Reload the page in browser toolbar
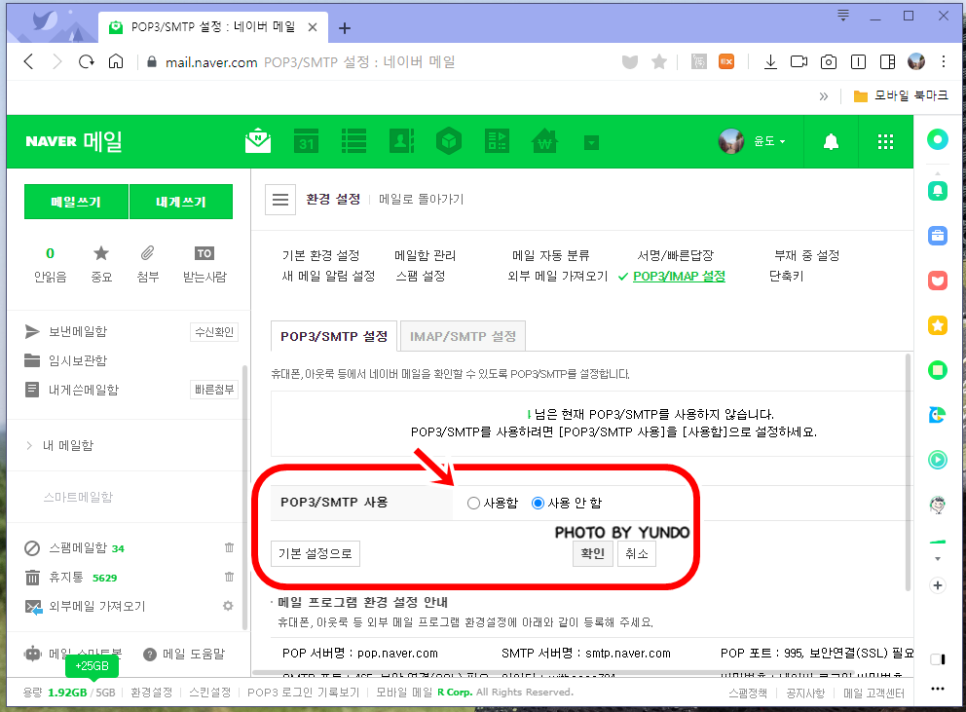Image resolution: width=966 pixels, height=712 pixels. pyautogui.click(x=86, y=62)
